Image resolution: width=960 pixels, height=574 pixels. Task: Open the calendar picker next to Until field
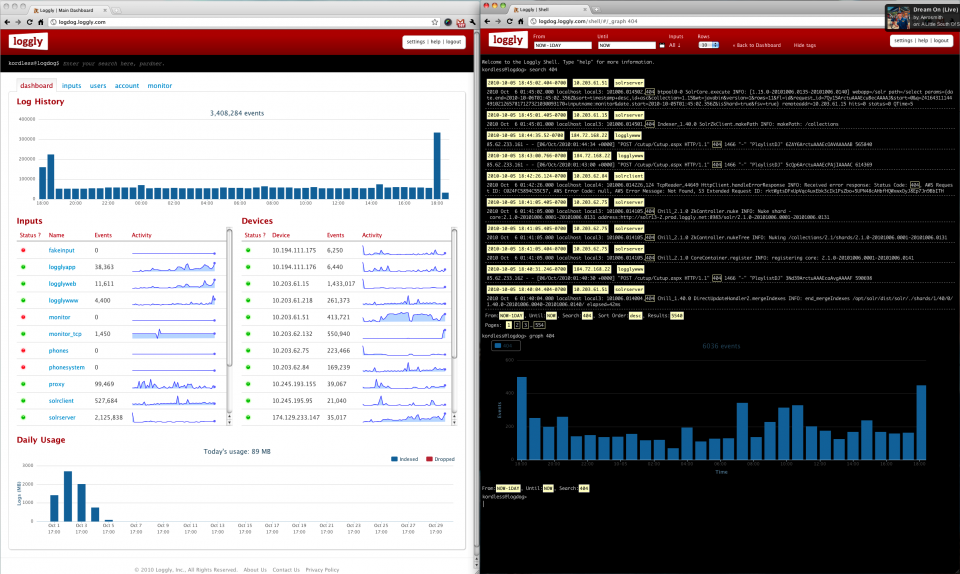[x=662, y=45]
